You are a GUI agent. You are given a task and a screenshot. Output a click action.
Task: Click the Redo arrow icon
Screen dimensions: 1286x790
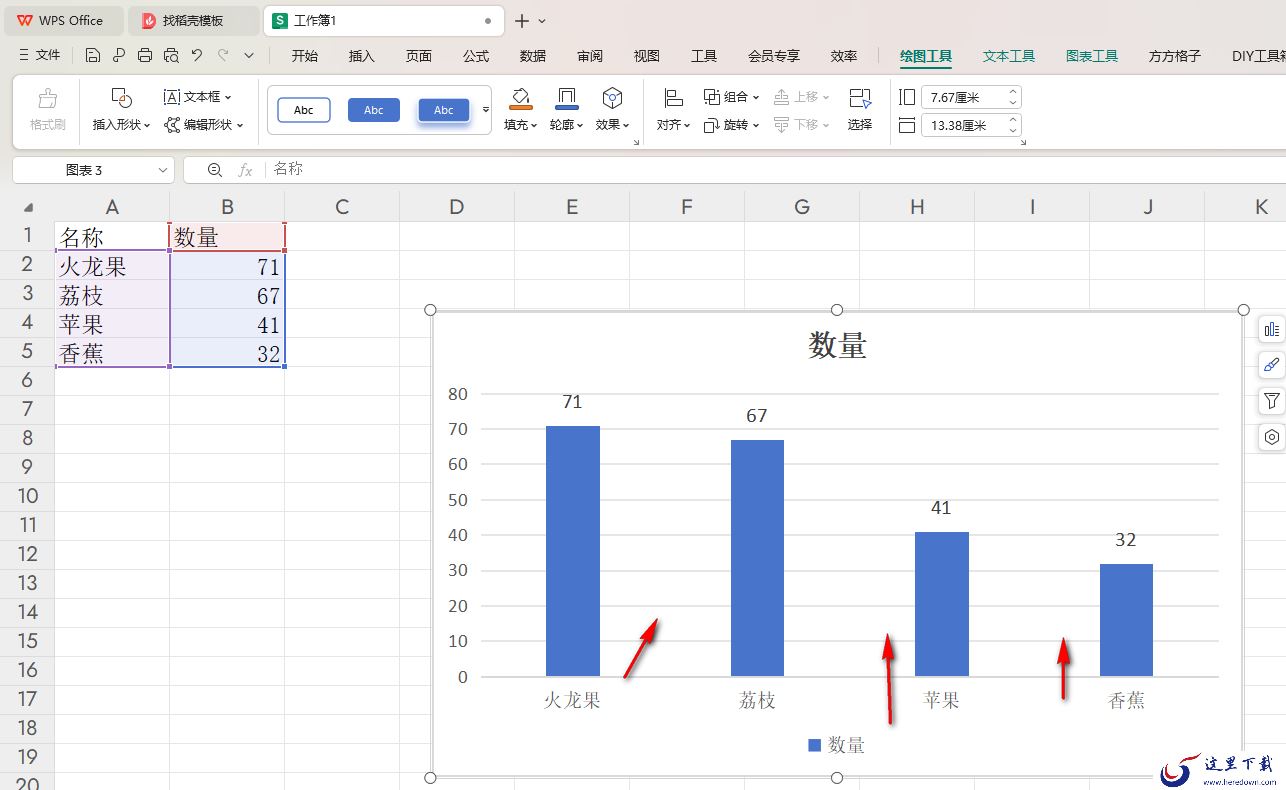223,56
